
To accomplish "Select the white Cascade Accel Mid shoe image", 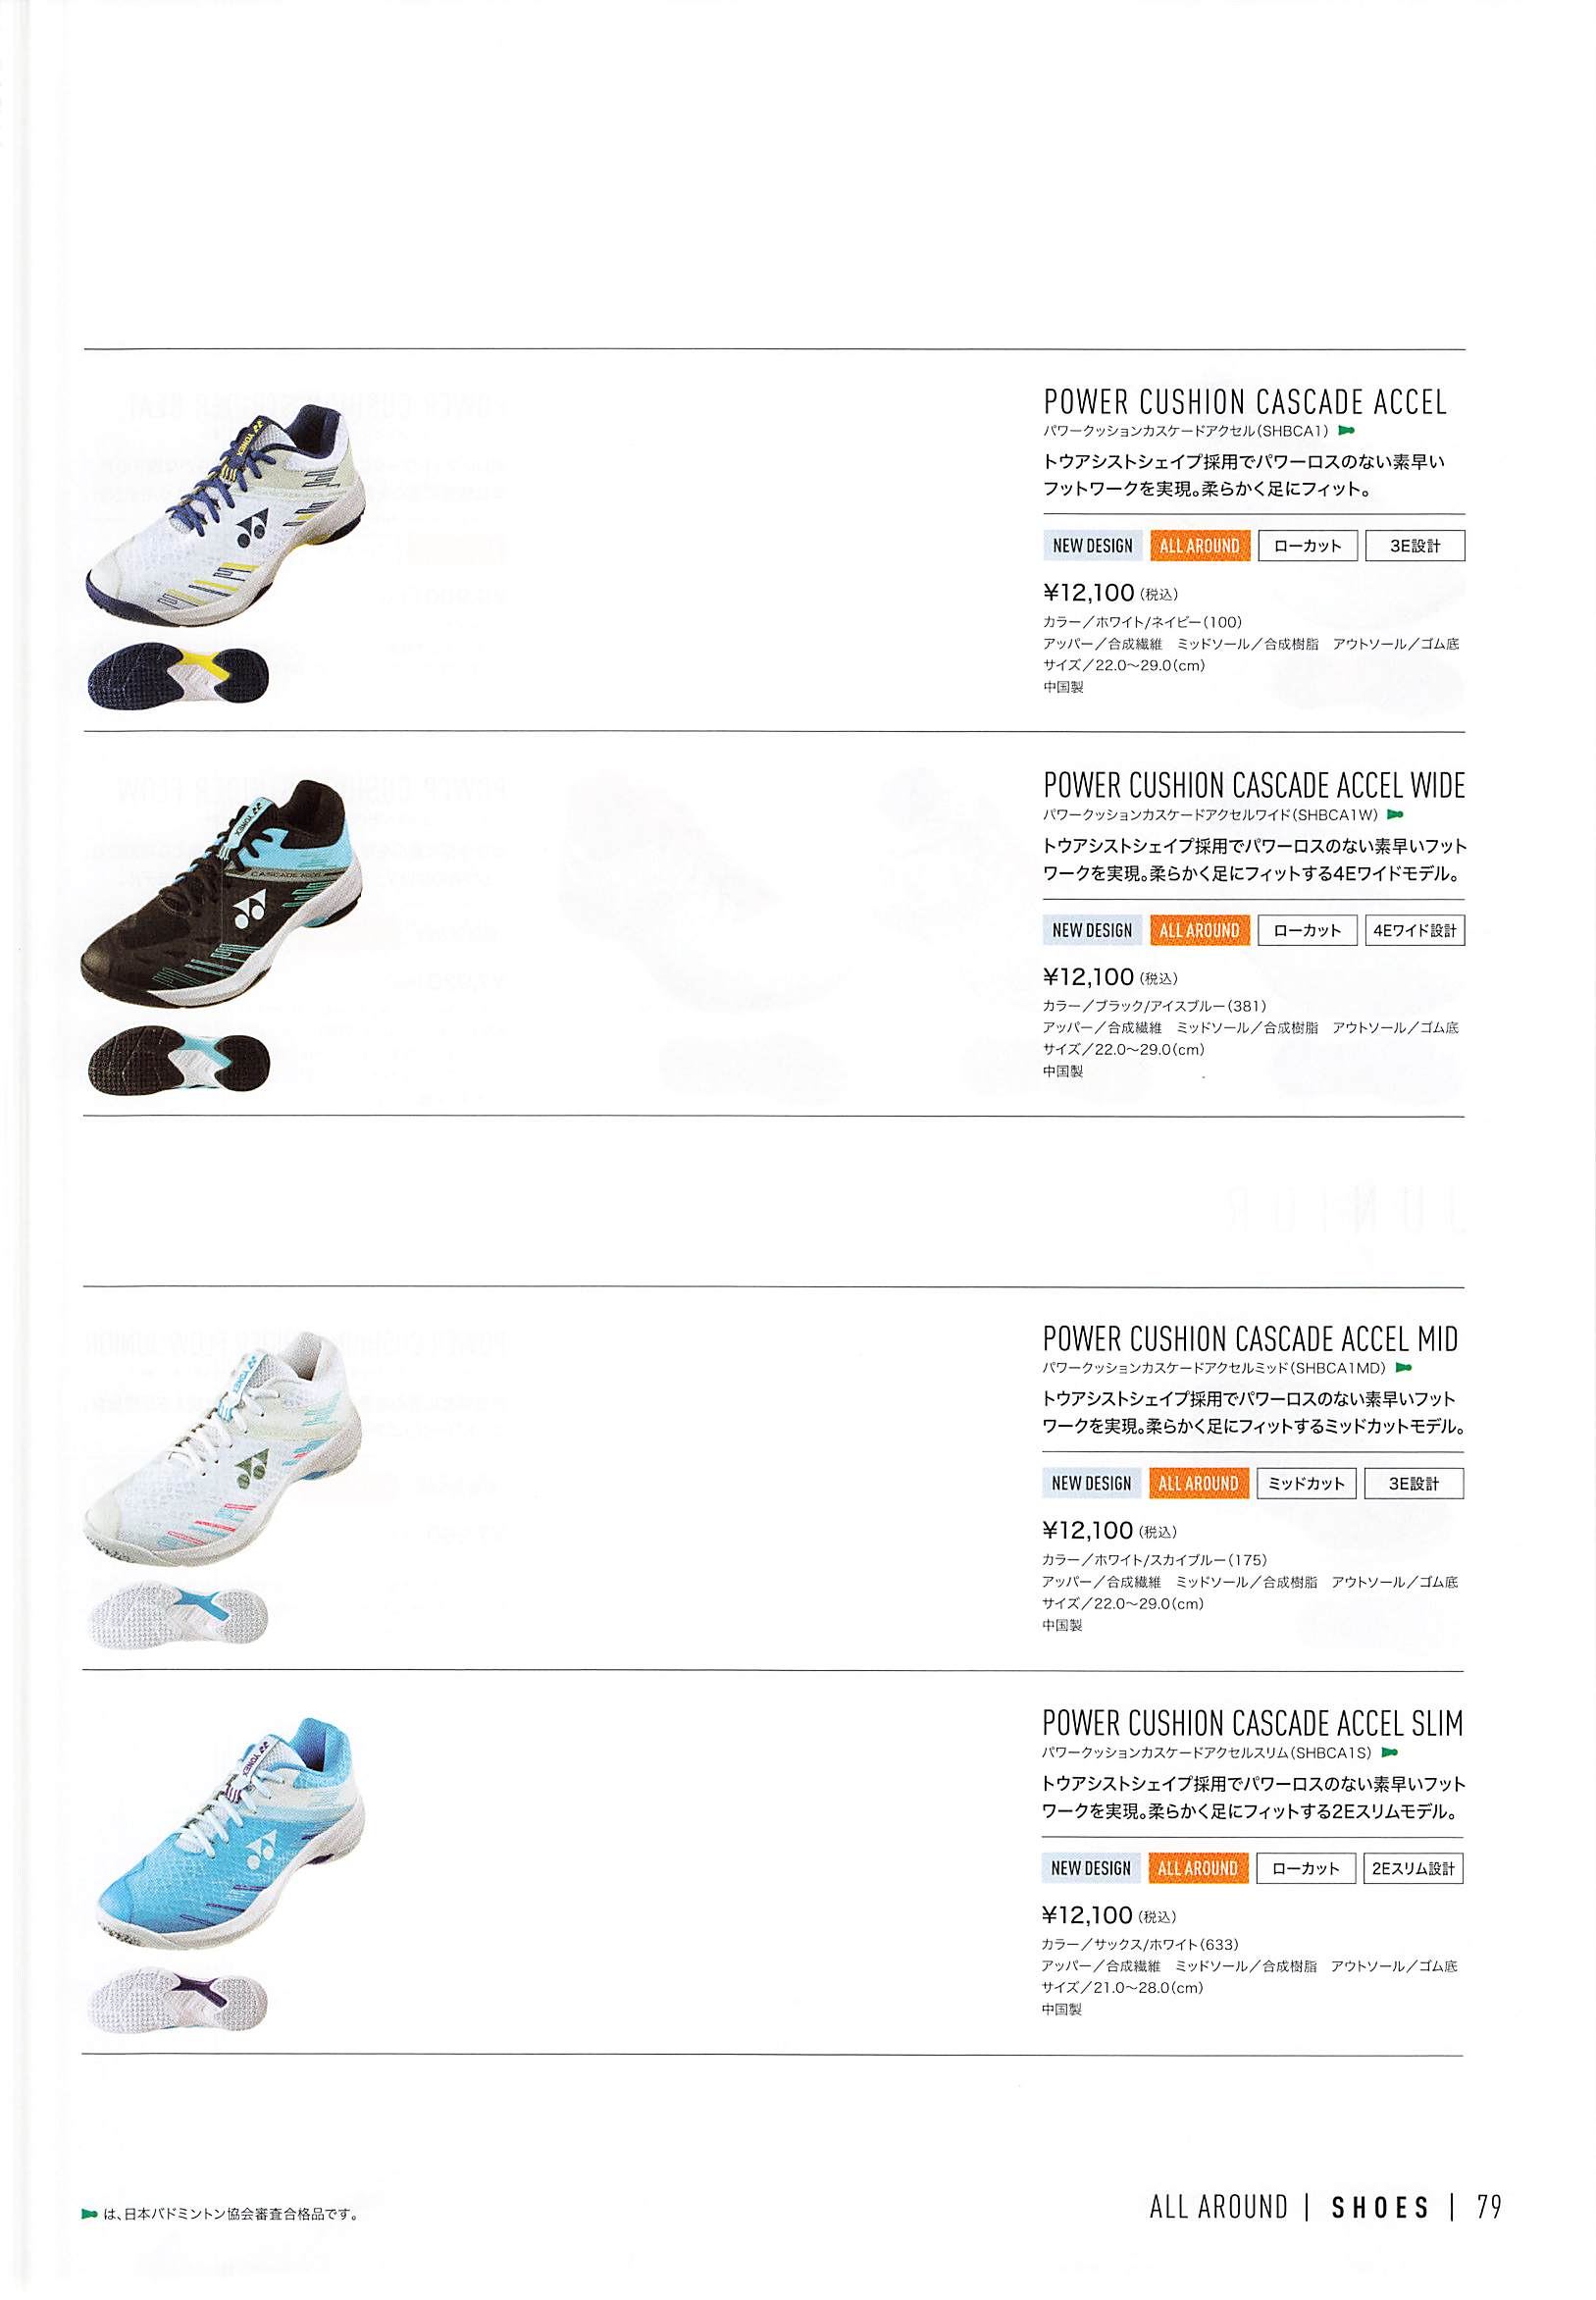I will click(x=224, y=1448).
